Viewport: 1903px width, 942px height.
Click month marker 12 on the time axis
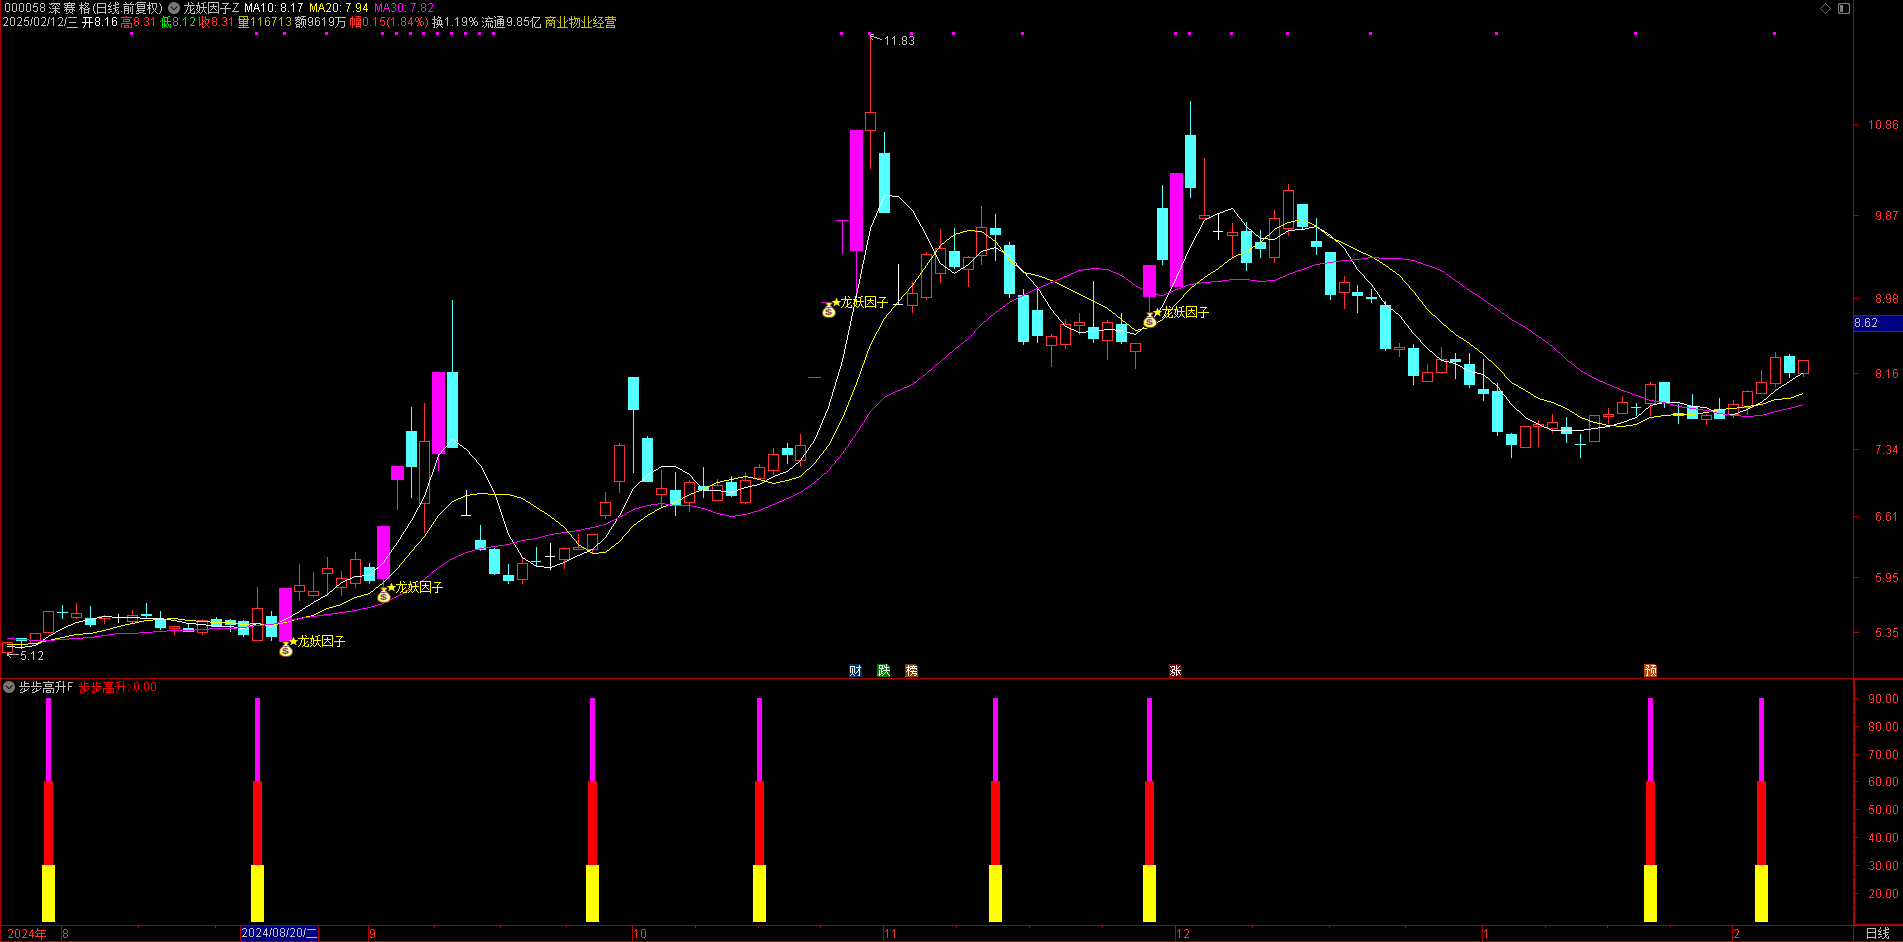click(x=1183, y=934)
